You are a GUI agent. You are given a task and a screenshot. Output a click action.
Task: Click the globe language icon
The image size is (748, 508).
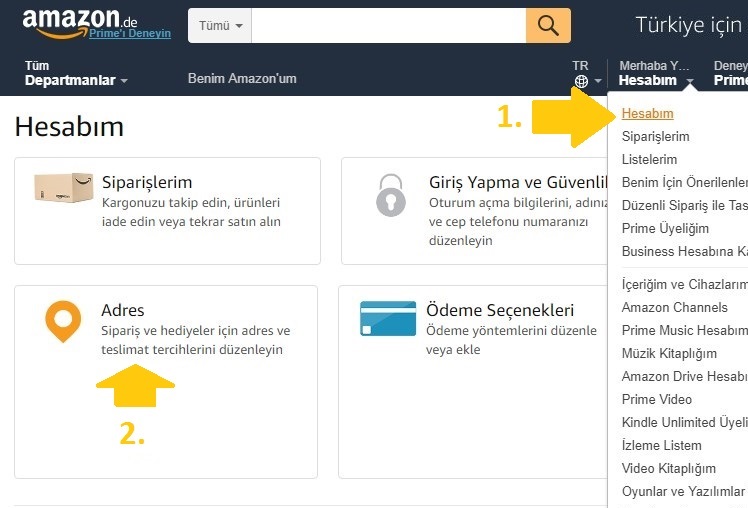pyautogui.click(x=581, y=82)
